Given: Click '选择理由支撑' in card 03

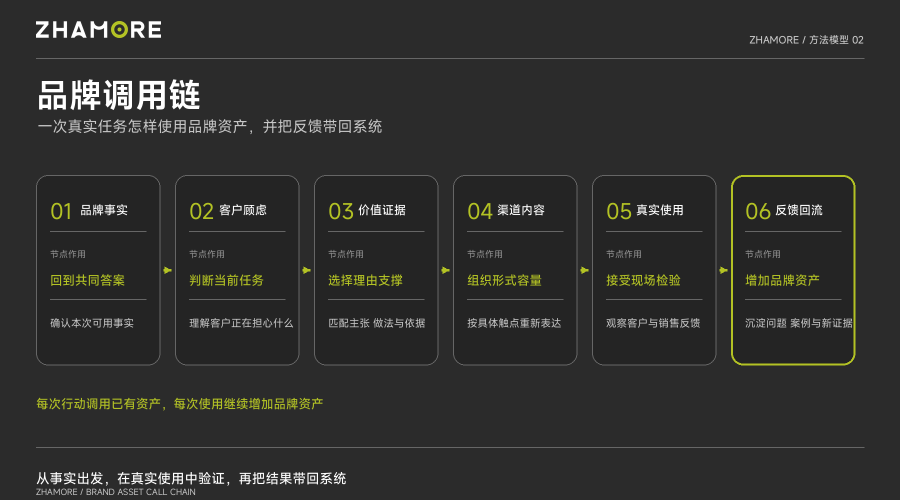Looking at the screenshot, I should (365, 281).
